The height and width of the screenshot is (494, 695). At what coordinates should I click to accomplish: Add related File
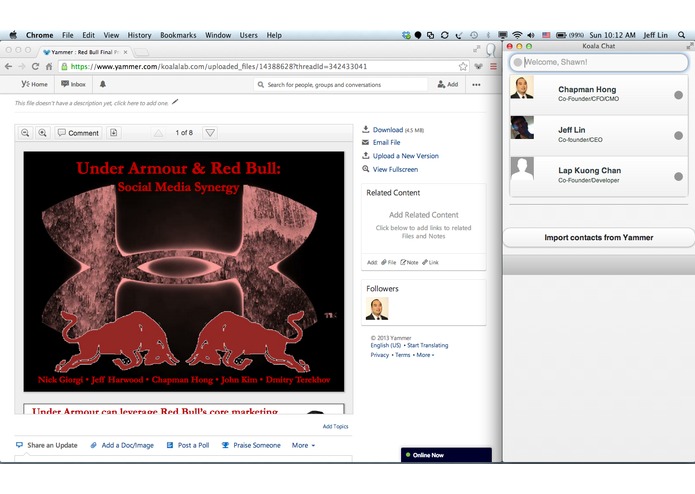[x=389, y=262]
